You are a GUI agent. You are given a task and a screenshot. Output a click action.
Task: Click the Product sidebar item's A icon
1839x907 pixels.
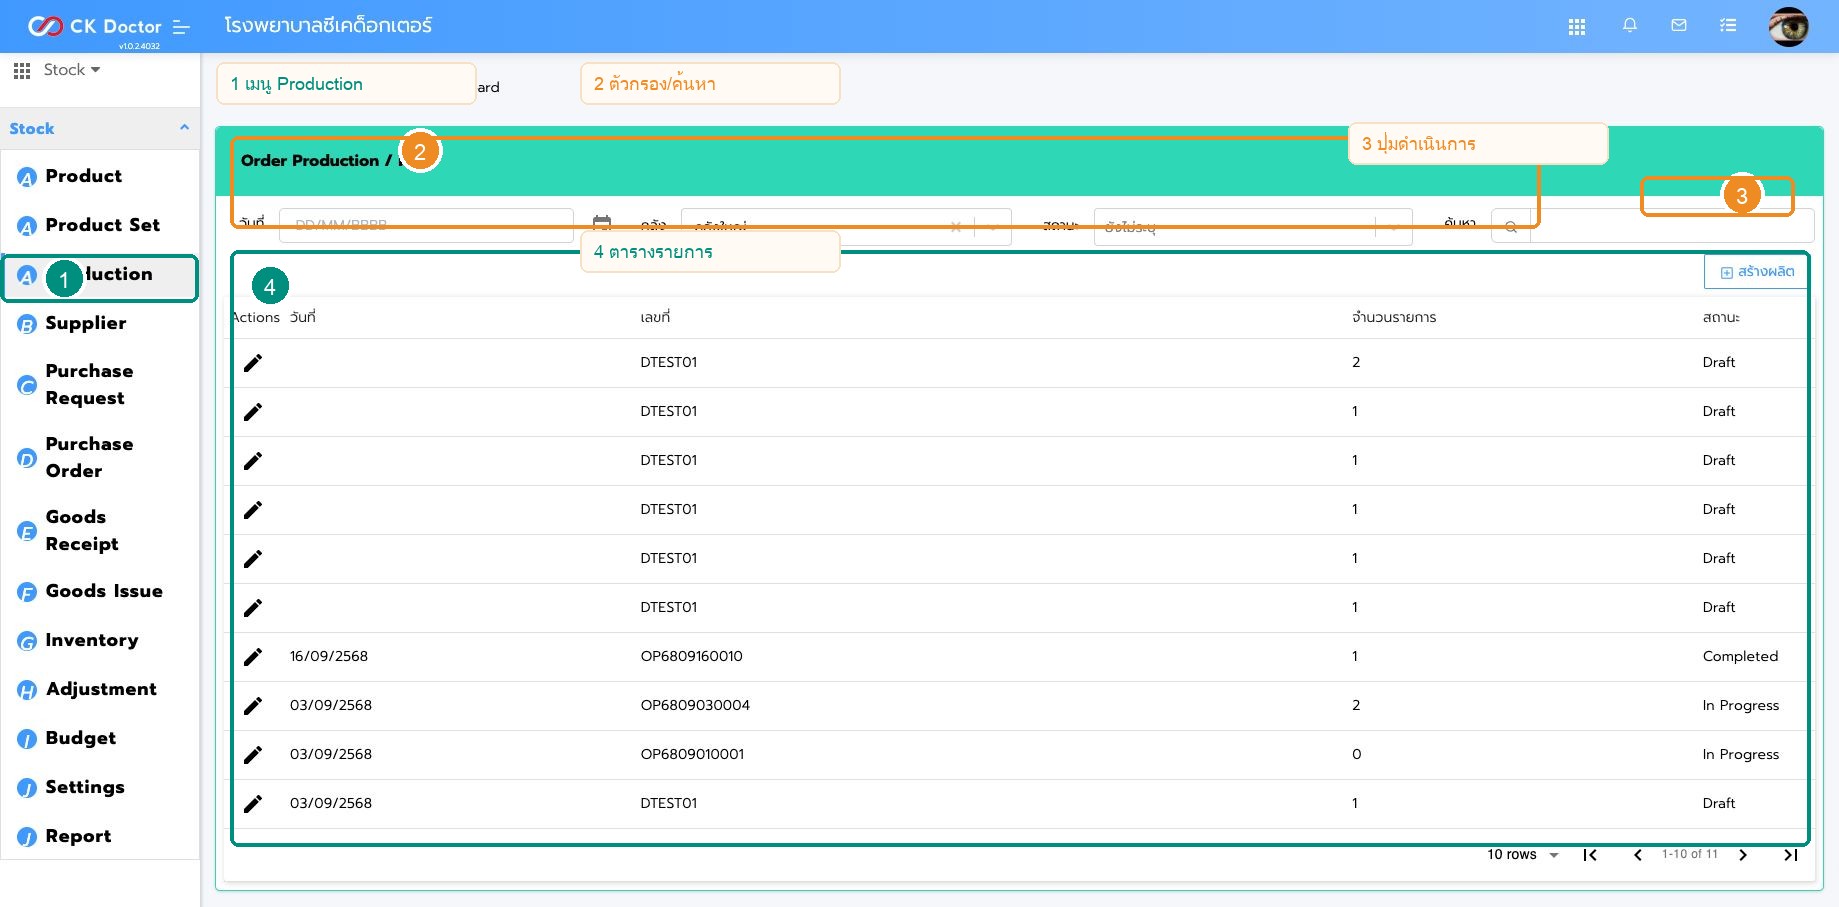(27, 177)
